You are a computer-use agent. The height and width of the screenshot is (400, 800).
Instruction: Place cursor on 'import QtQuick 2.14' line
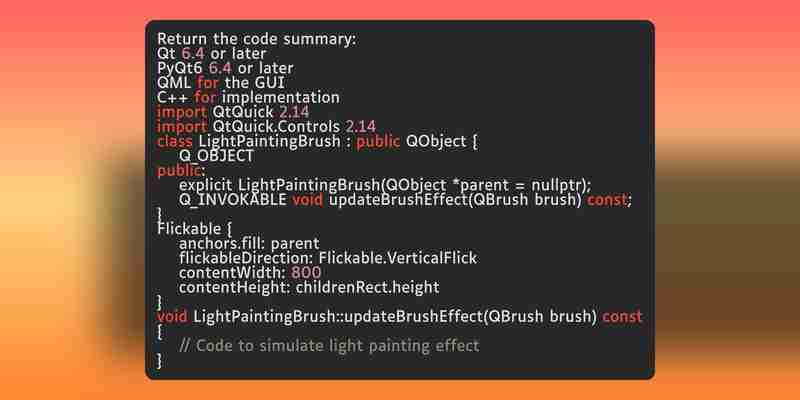[x=233, y=112]
